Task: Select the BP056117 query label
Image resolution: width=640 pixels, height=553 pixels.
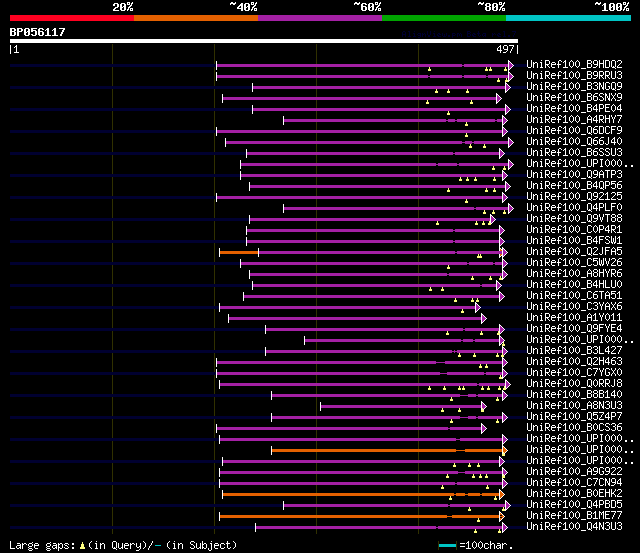Action: coord(38,32)
